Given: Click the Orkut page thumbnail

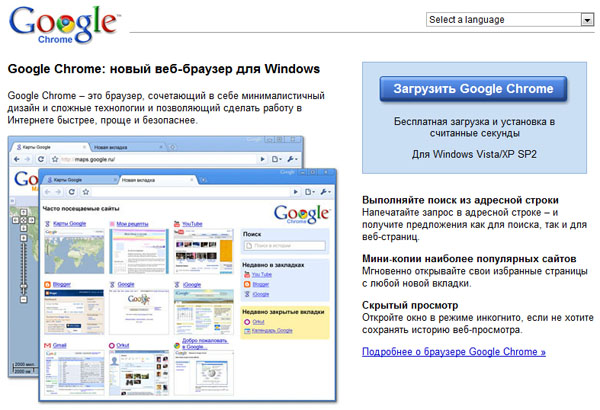Looking at the screenshot, I should [139, 372].
